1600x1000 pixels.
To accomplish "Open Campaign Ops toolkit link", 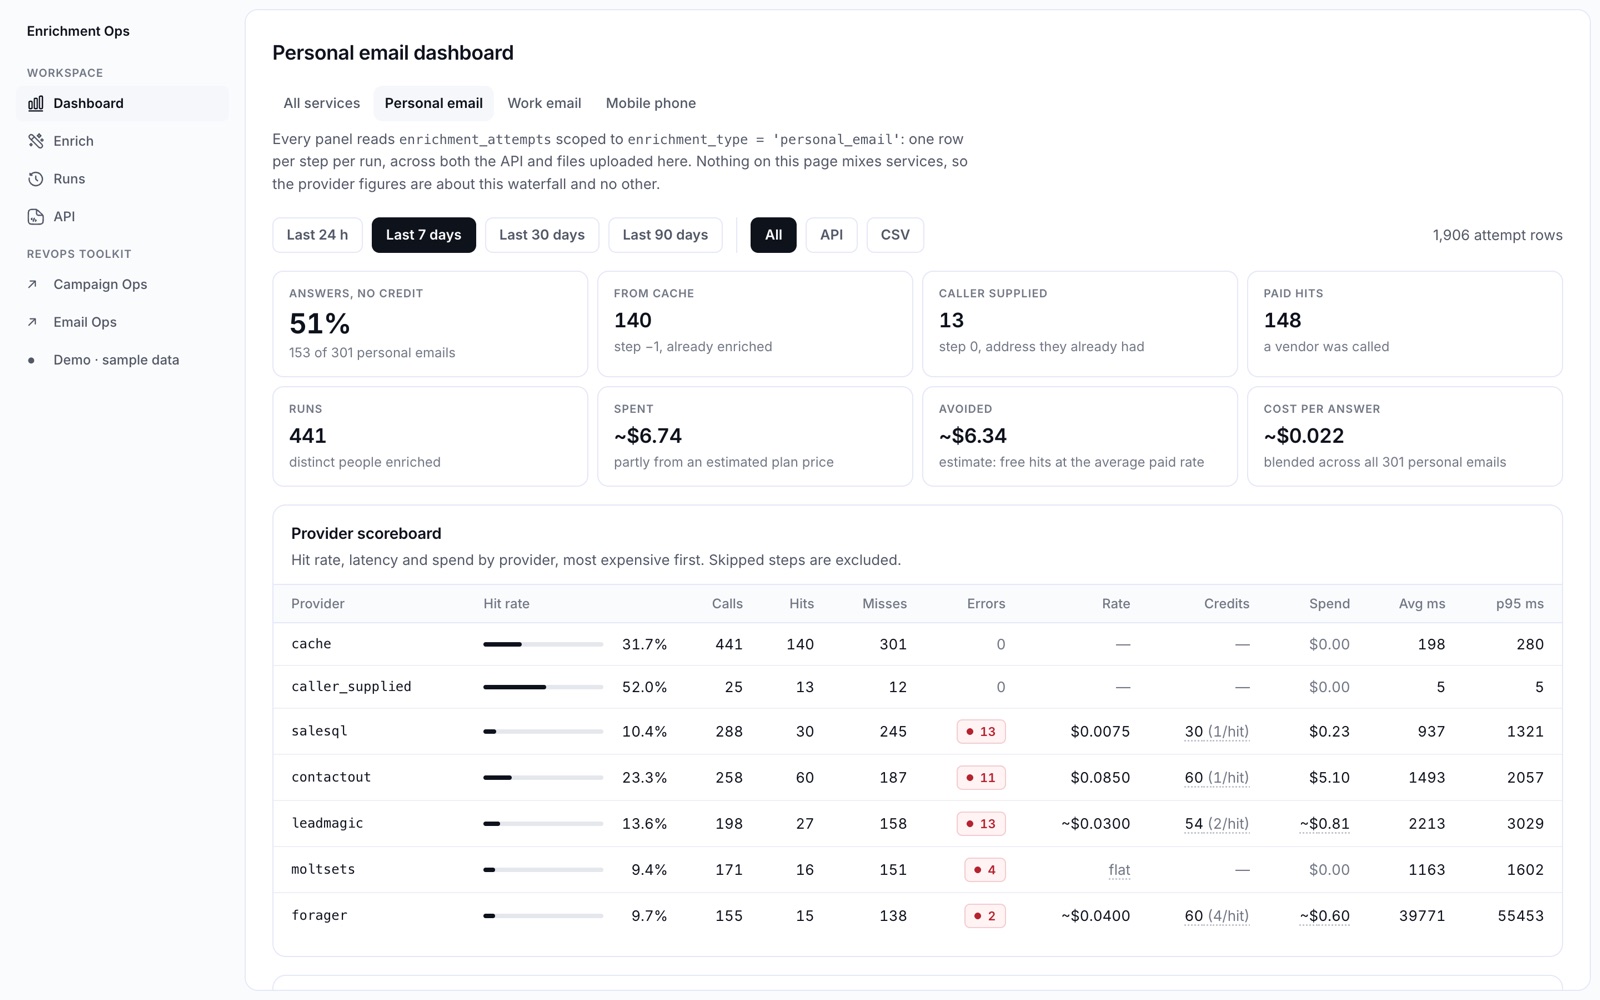I will coord(122,284).
